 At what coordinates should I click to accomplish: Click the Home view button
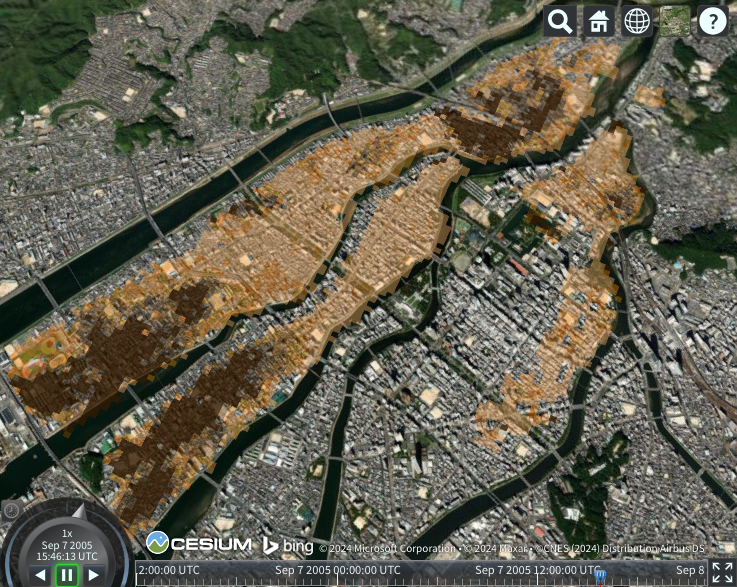tap(598, 21)
